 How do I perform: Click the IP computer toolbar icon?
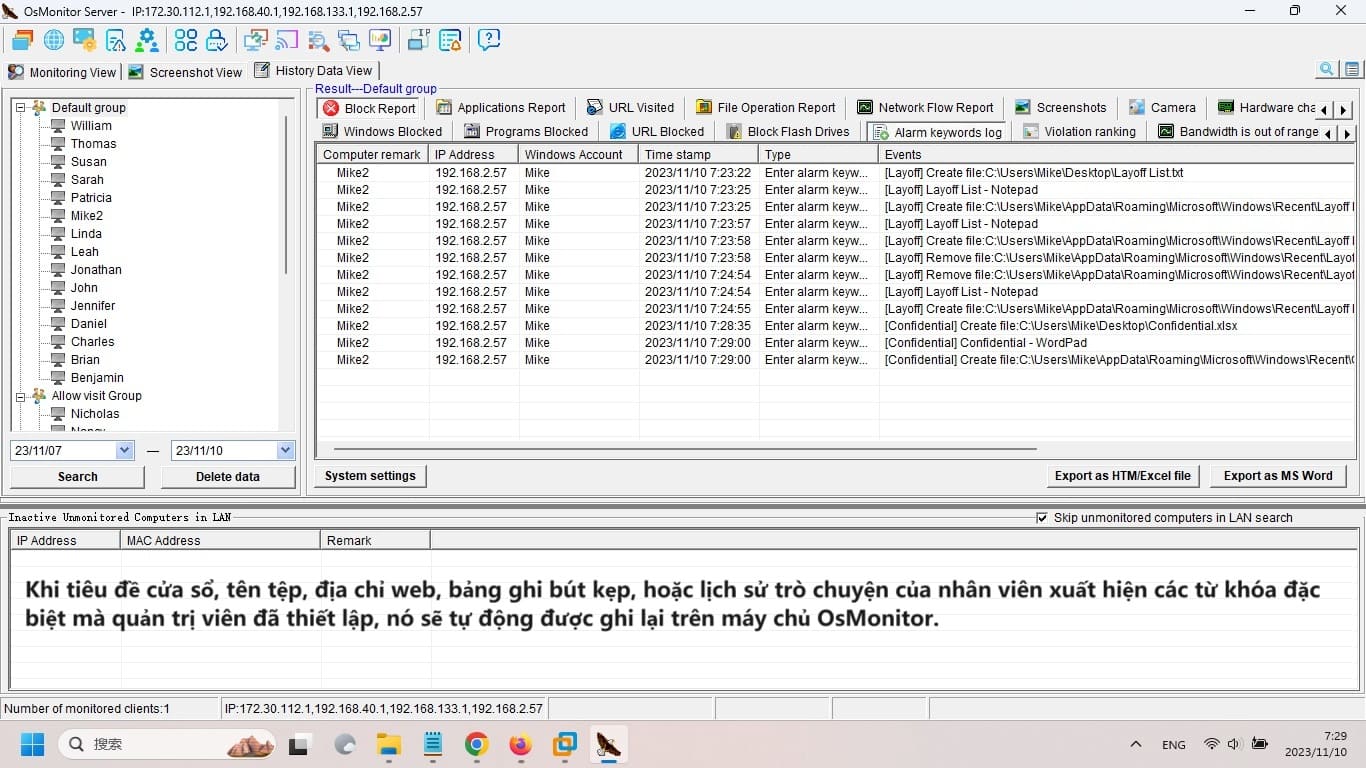pyautogui.click(x=419, y=40)
